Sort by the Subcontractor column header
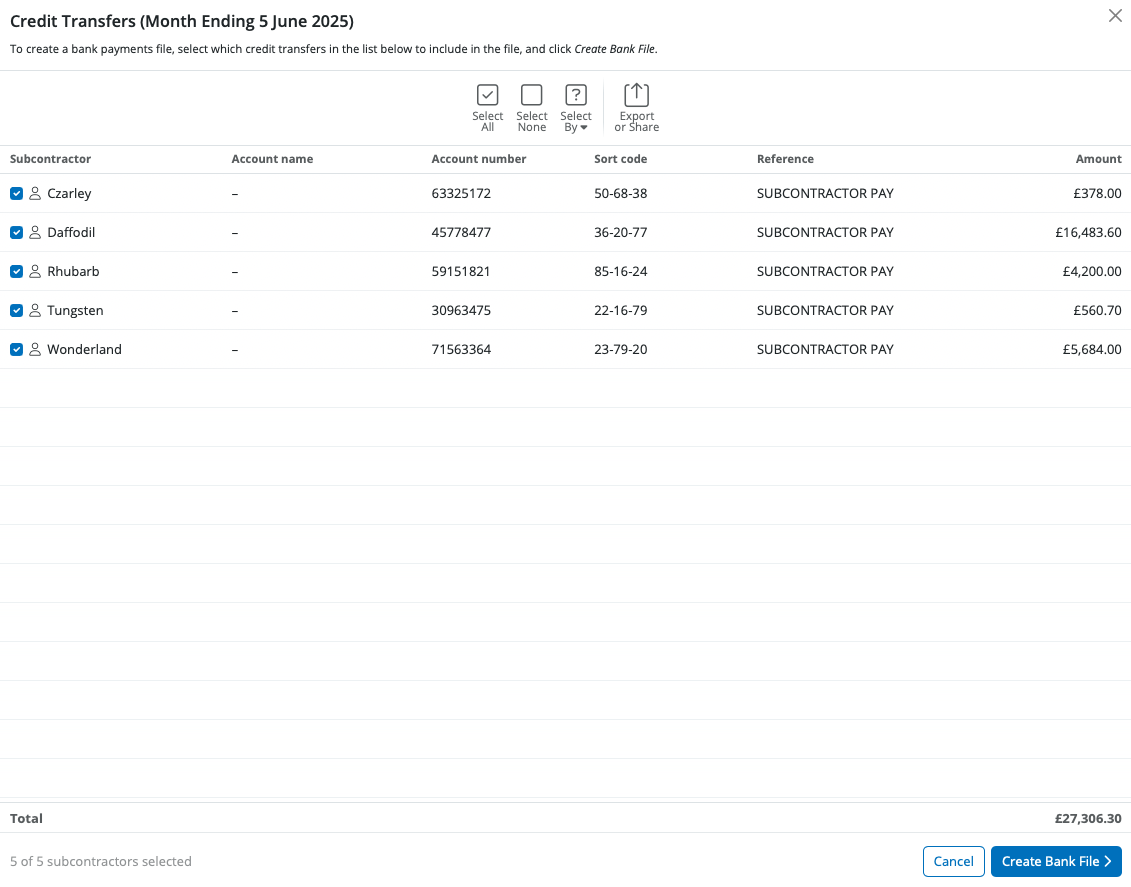The image size is (1131, 887). coord(50,159)
